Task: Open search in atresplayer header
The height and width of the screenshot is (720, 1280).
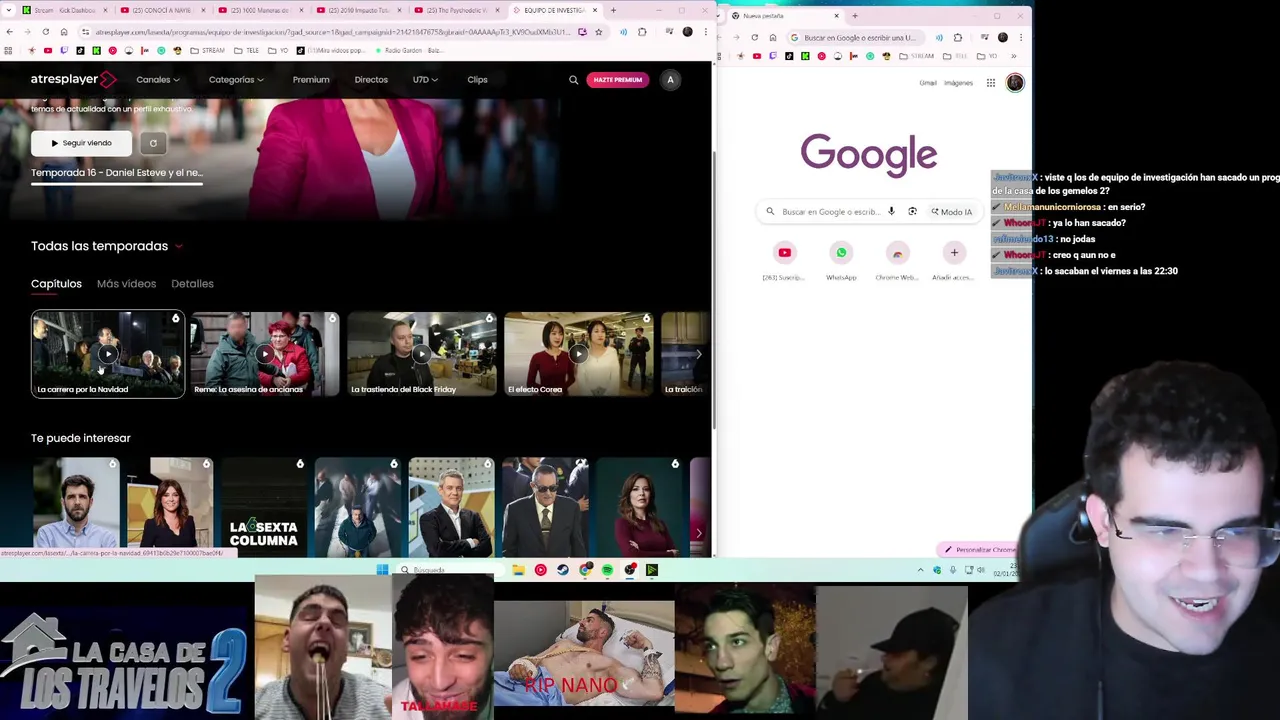Action: 573,80
